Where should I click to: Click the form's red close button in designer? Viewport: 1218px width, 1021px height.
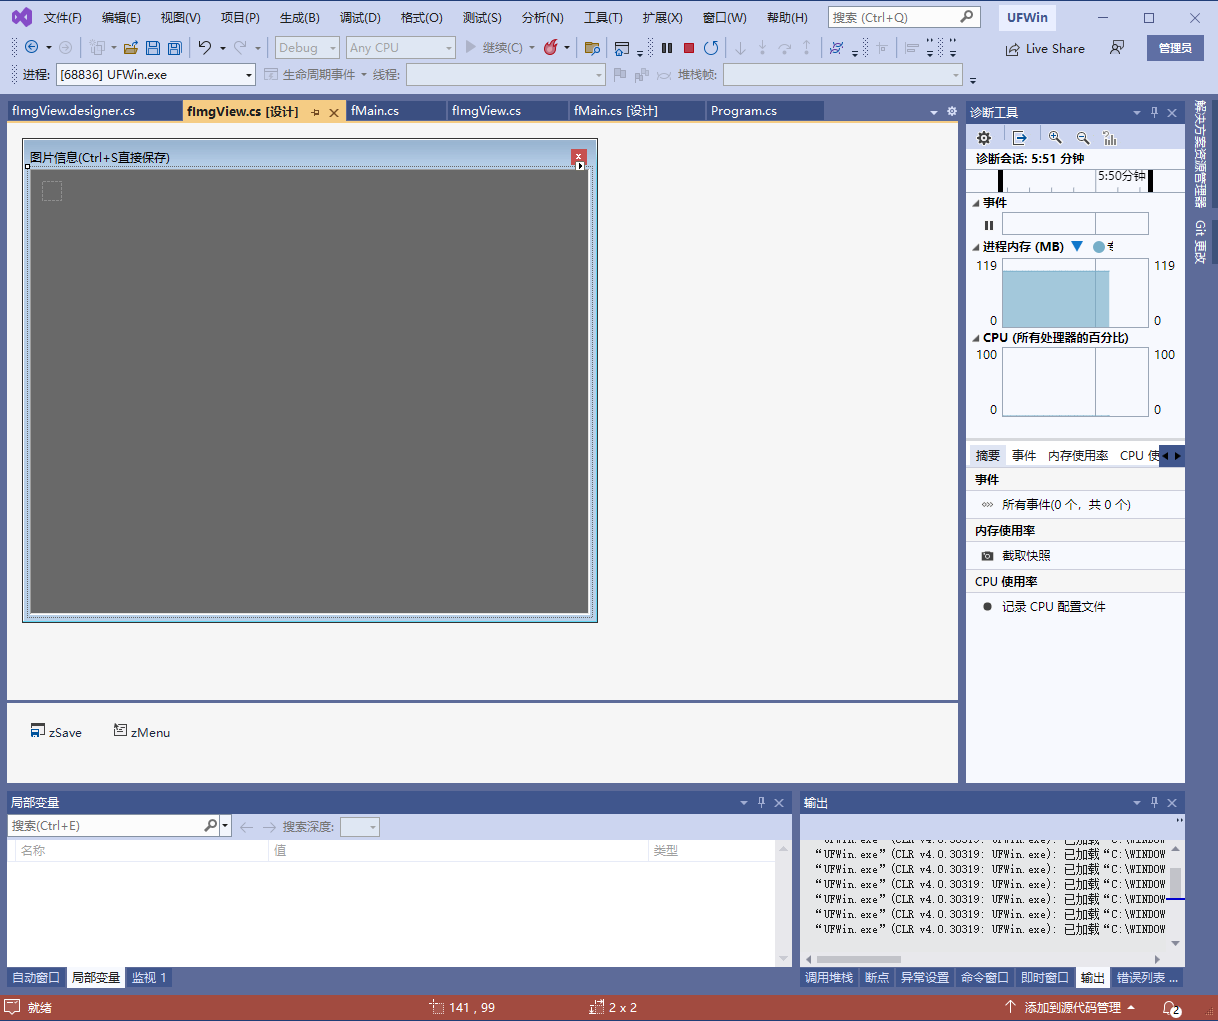(578, 156)
